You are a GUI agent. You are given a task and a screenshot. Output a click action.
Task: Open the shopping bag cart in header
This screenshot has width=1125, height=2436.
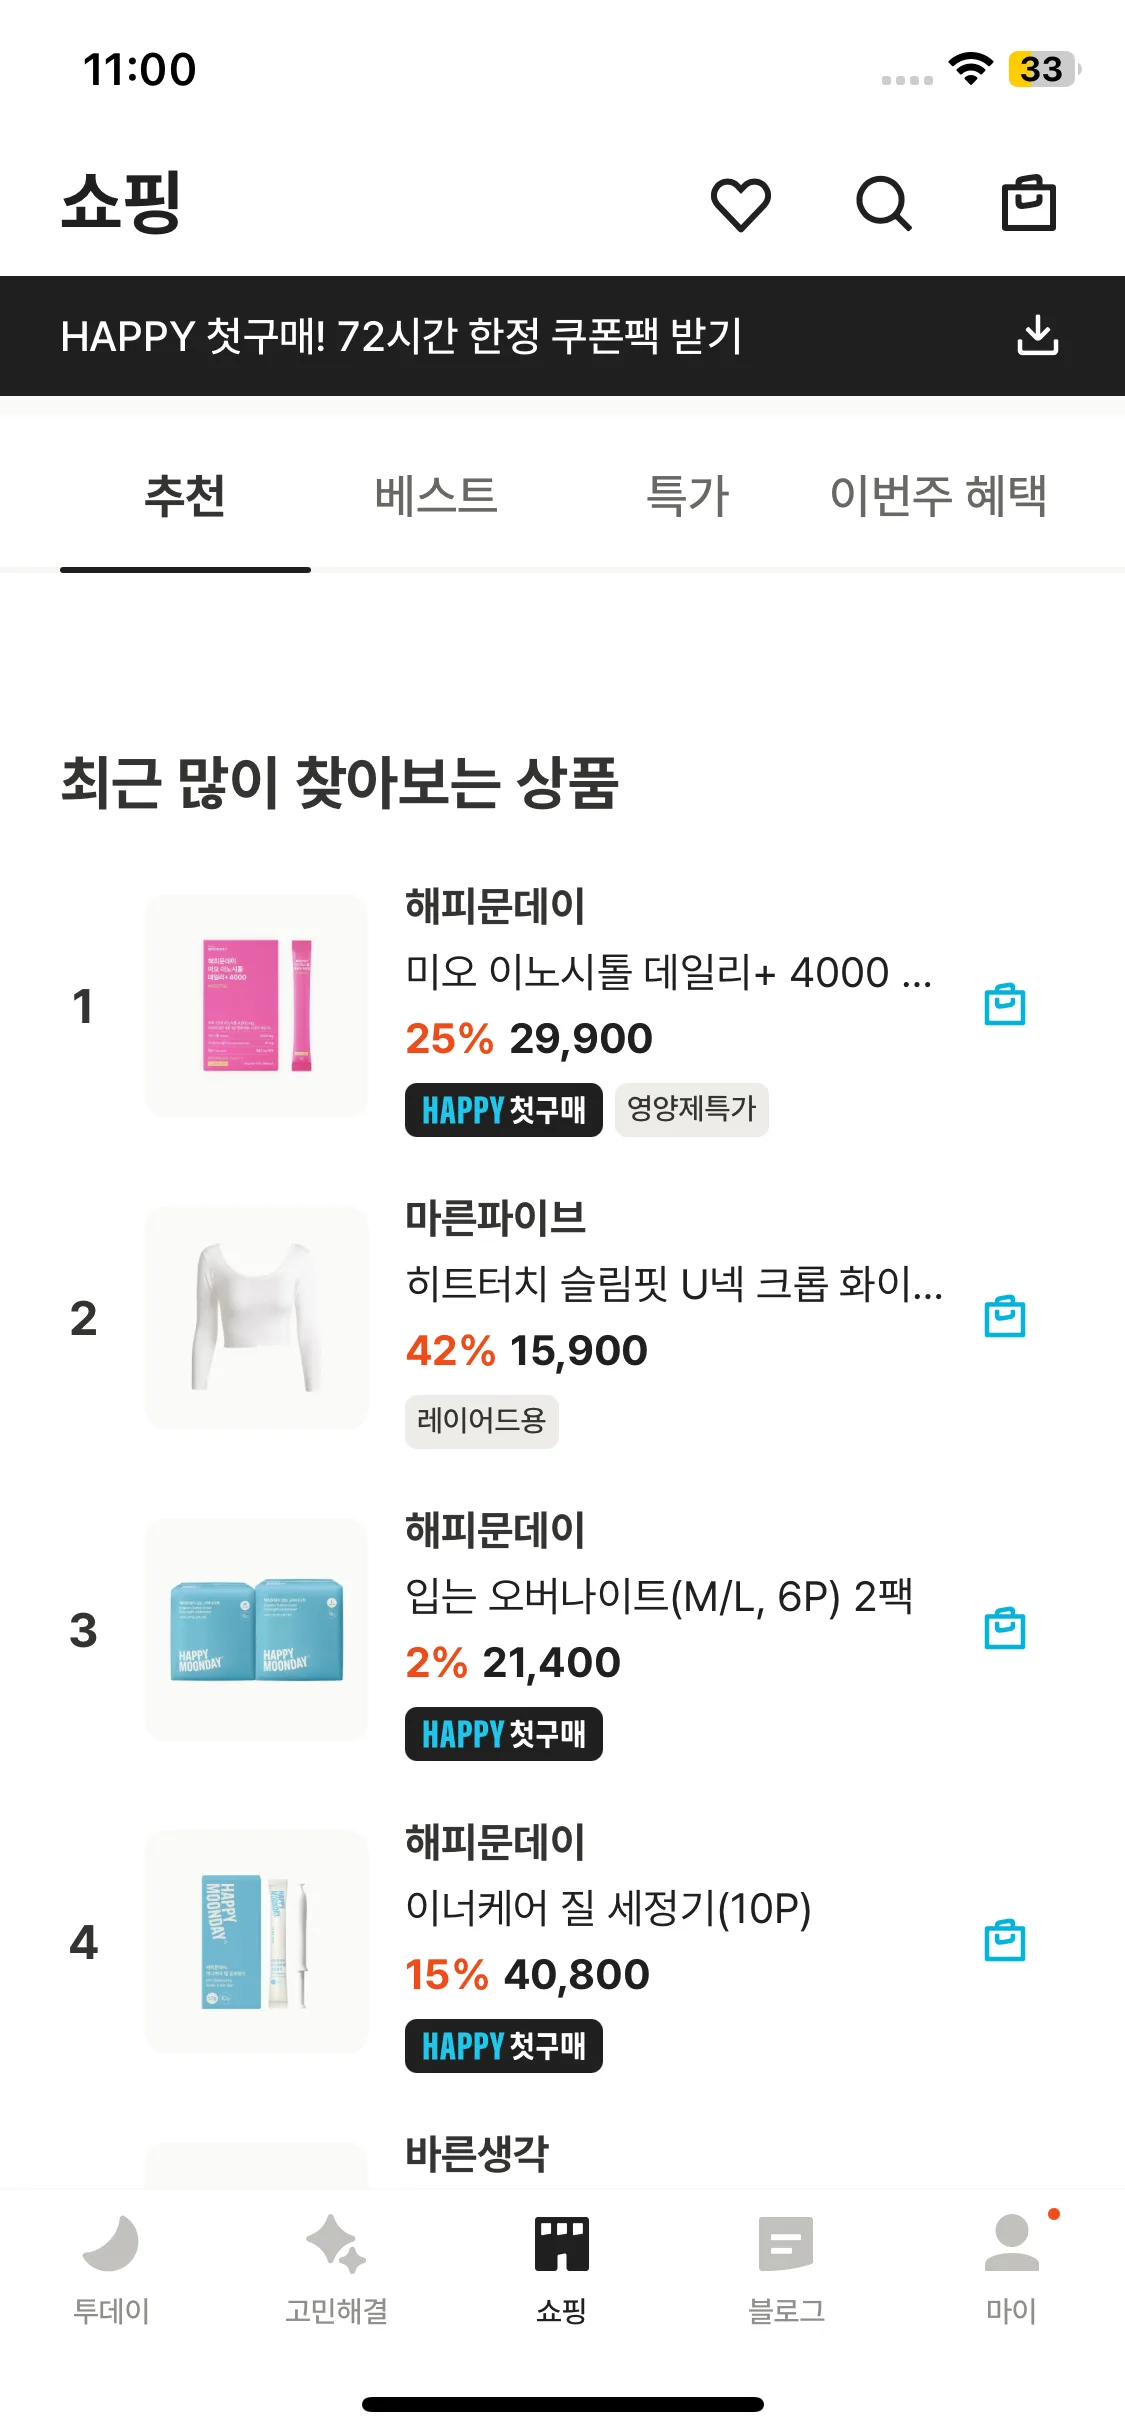(1028, 203)
